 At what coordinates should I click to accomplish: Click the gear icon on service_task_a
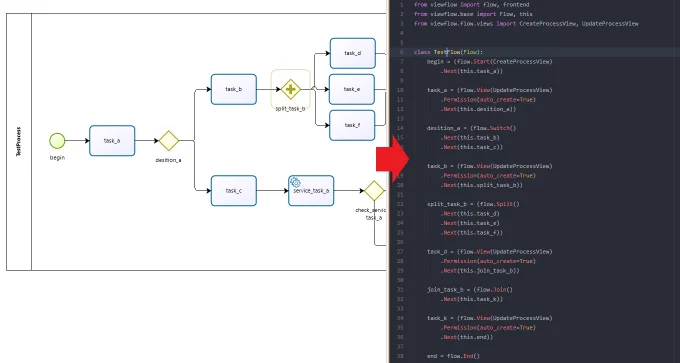point(295,182)
